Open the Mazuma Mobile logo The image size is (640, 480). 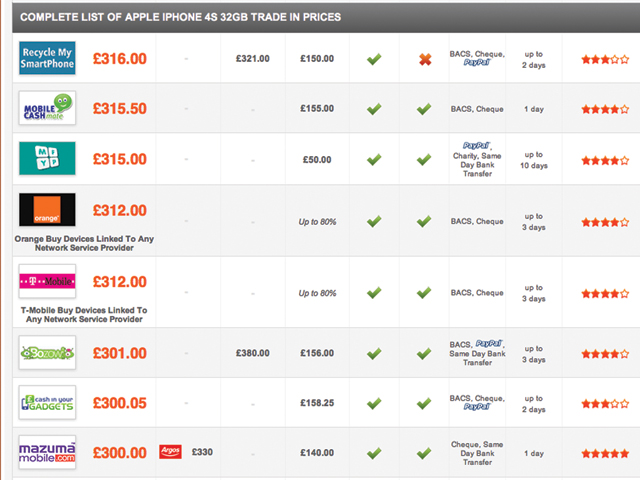tap(47, 452)
